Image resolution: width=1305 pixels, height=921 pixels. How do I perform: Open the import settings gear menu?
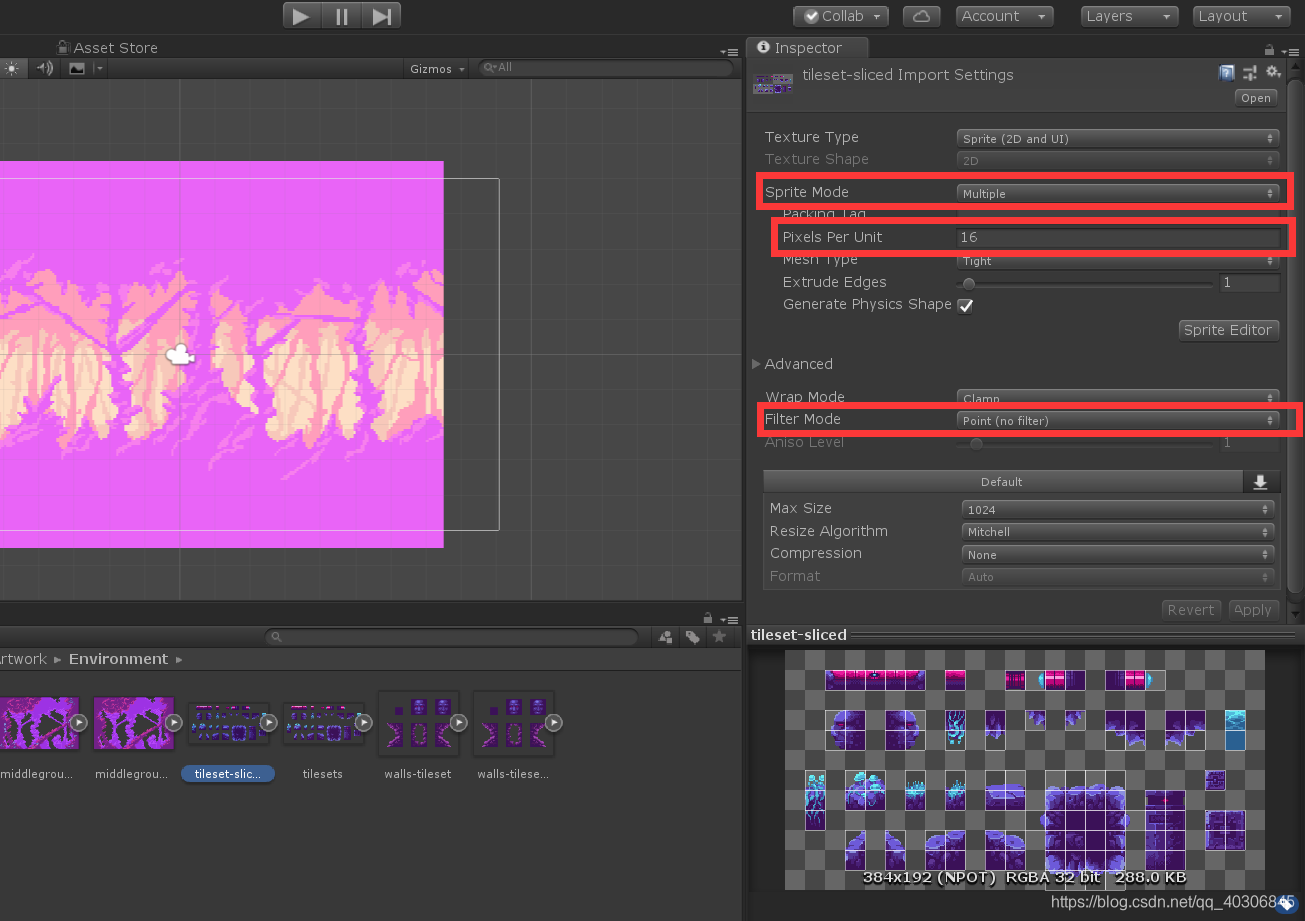click(x=1273, y=73)
